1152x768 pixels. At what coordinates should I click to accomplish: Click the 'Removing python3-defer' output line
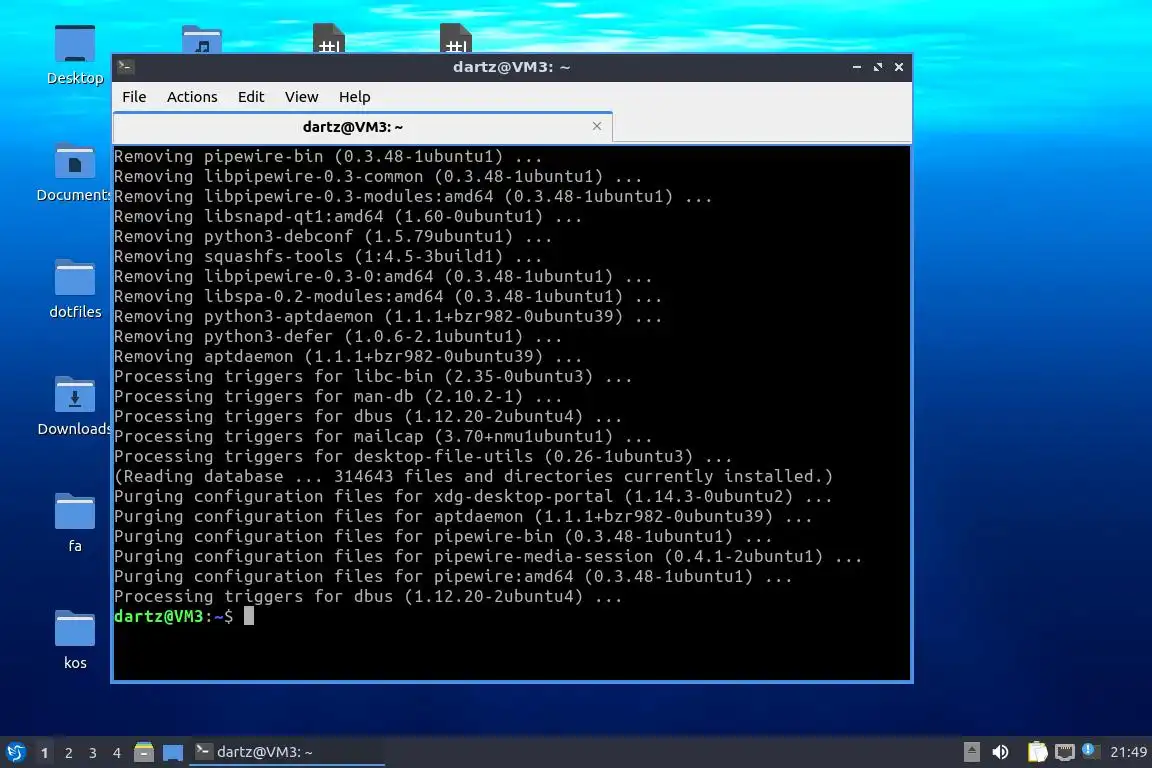point(338,337)
